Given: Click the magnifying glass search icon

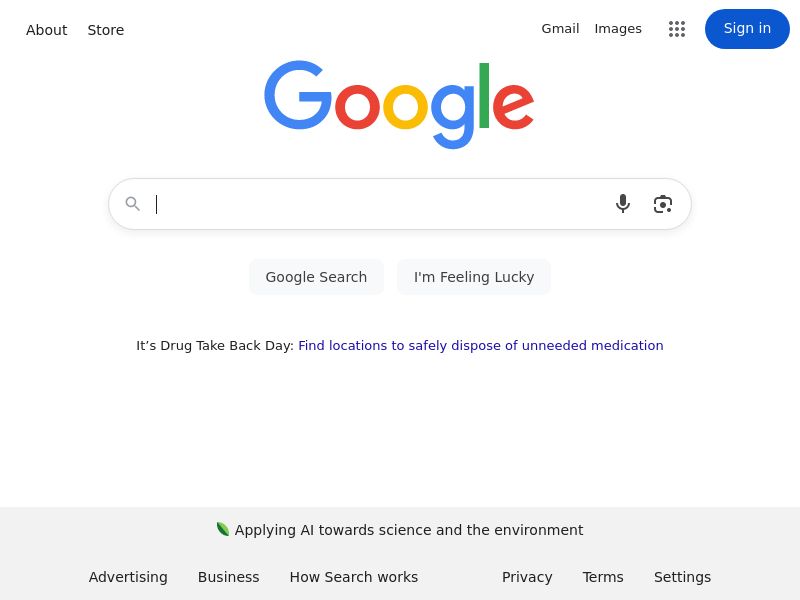Looking at the screenshot, I should click(133, 204).
